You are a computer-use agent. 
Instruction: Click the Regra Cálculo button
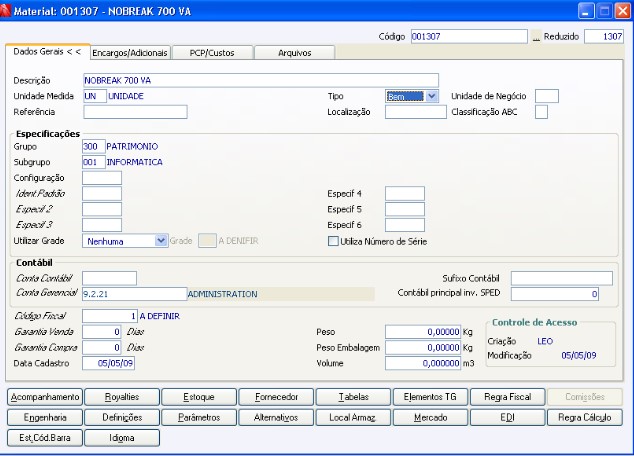click(x=585, y=418)
